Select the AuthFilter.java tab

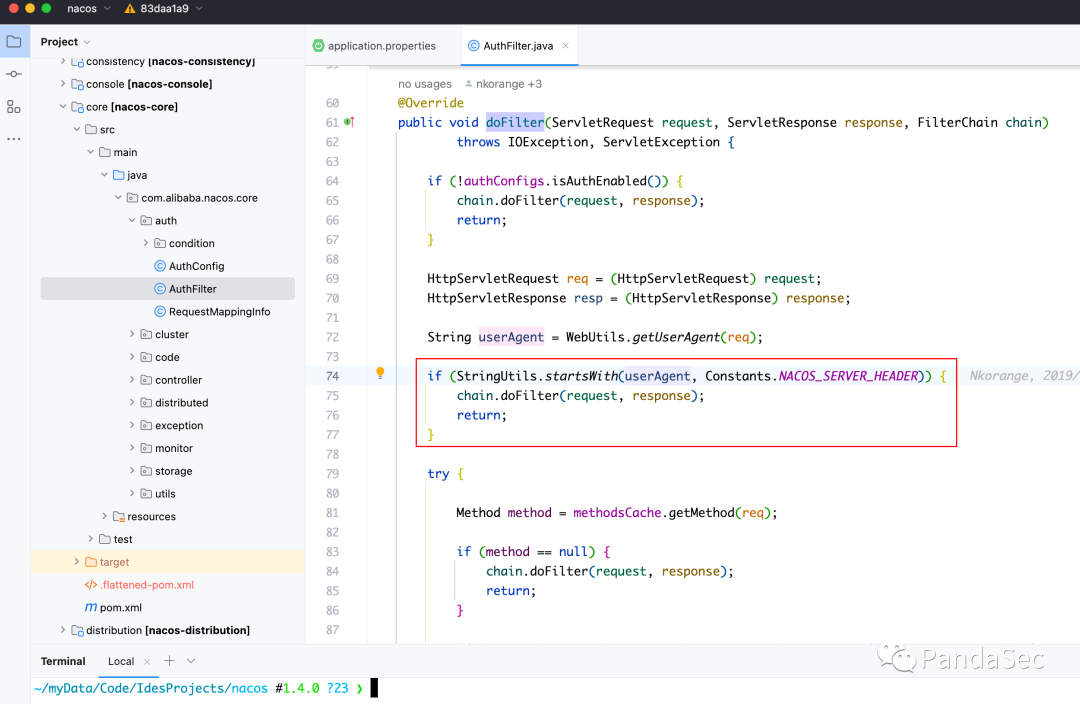(518, 45)
